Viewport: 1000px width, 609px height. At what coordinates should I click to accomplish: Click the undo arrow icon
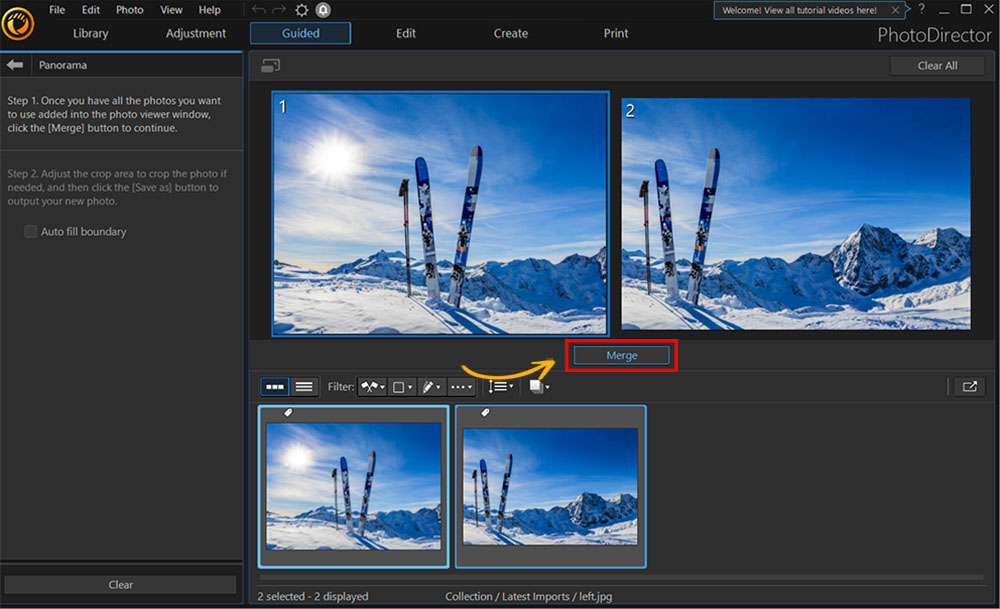pos(259,9)
